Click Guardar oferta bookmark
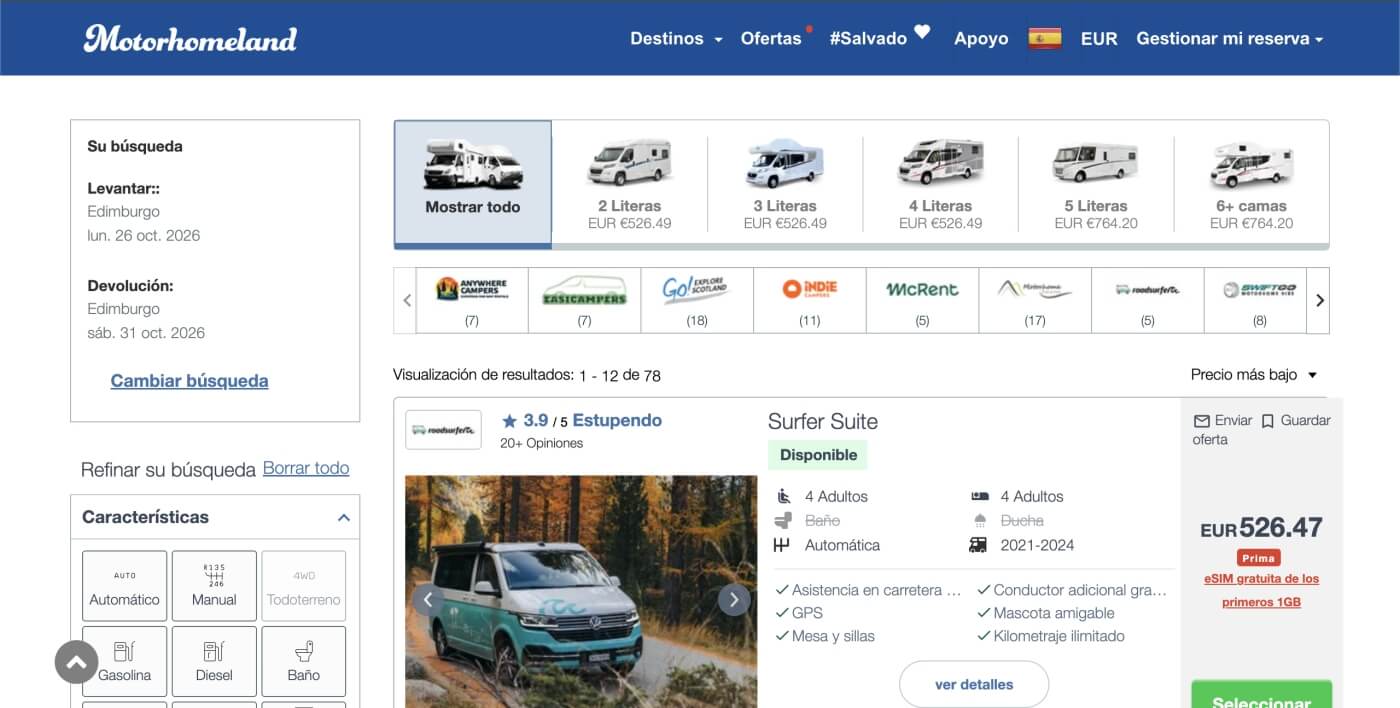This screenshot has width=1400, height=708. pos(1296,421)
